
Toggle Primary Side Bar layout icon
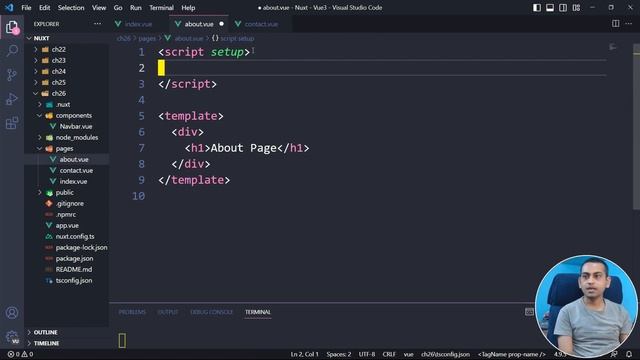[537, 8]
